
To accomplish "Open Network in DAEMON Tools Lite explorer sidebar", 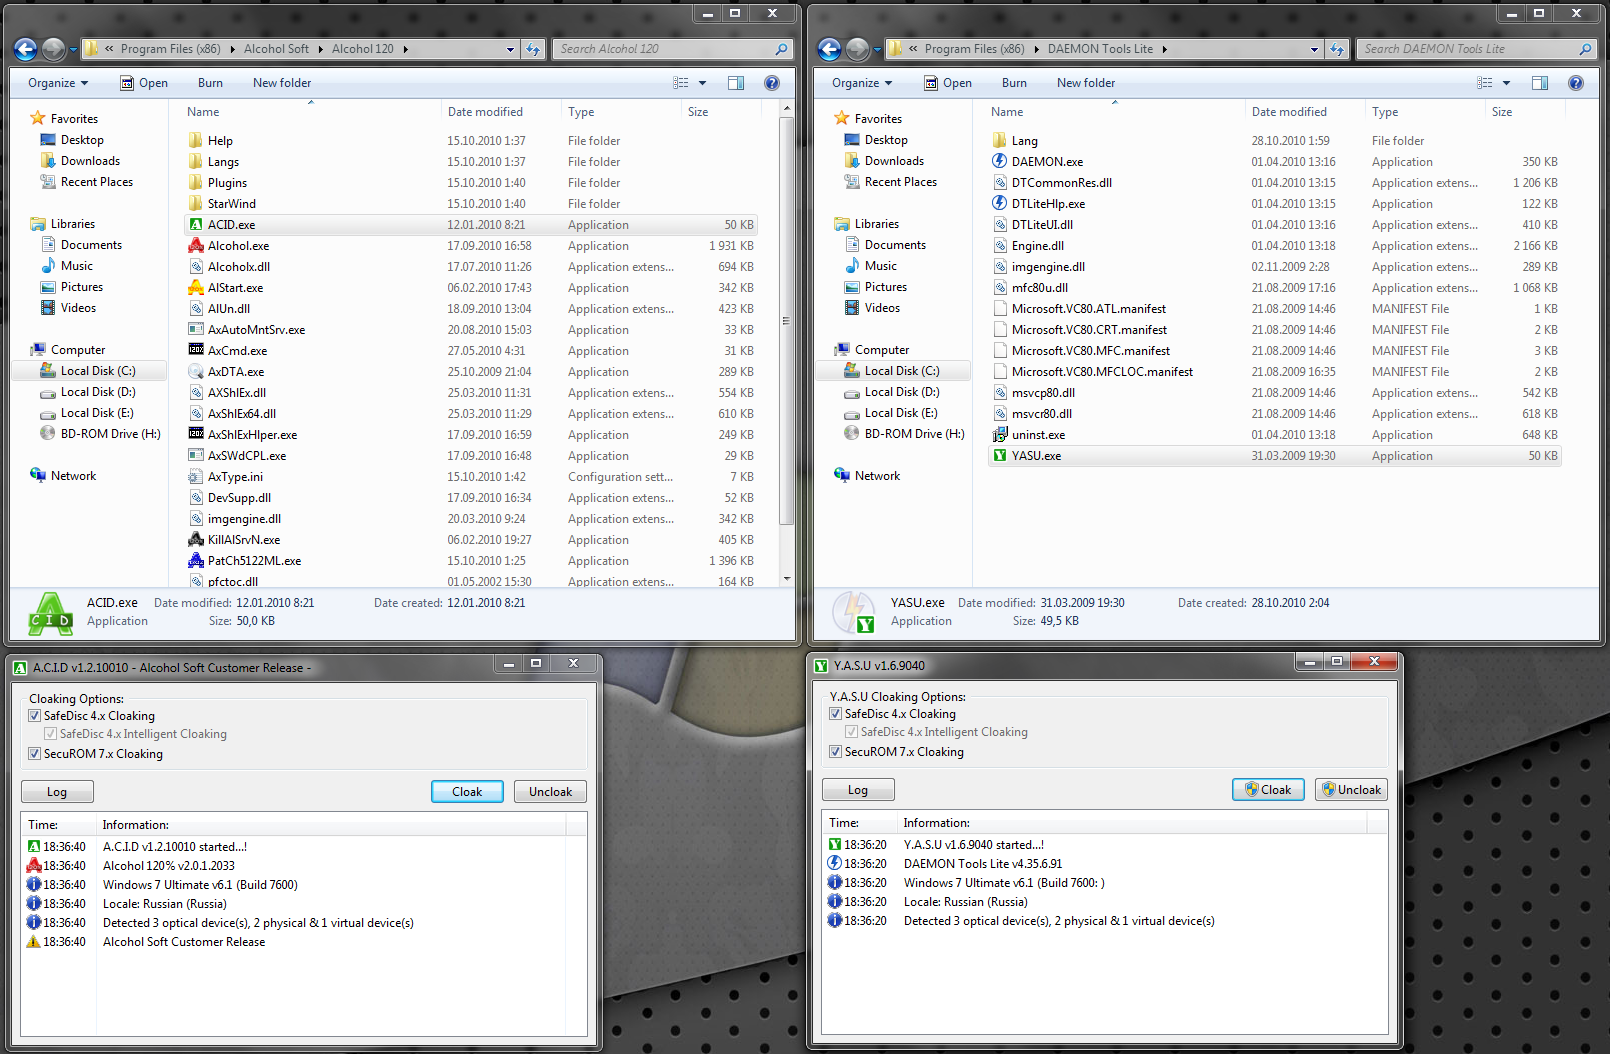I will pos(867,476).
